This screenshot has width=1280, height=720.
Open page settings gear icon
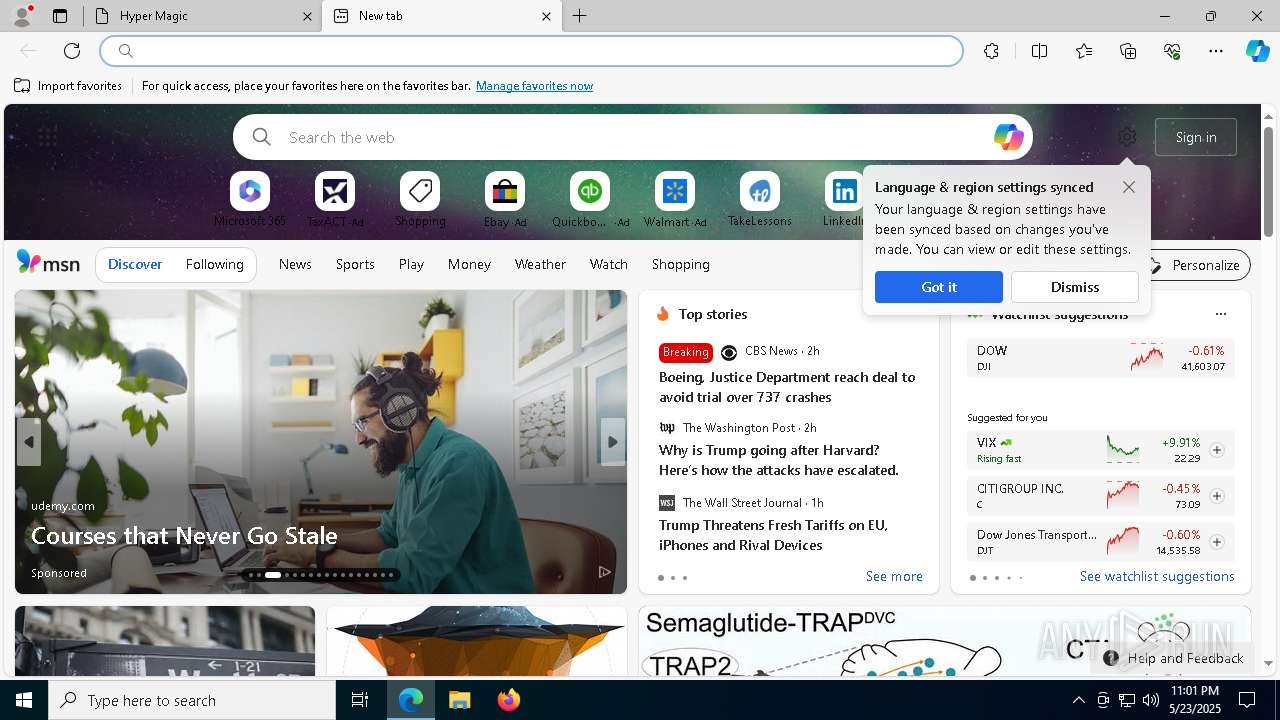pyautogui.click(x=1127, y=137)
